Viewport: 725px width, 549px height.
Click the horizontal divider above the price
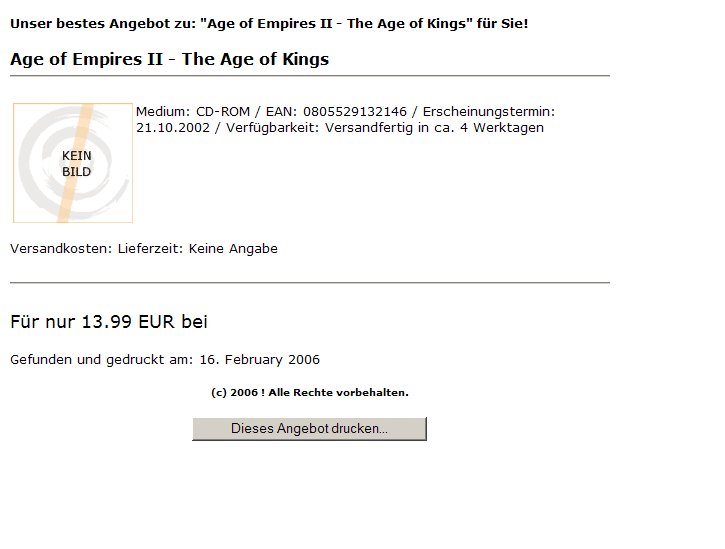309,283
